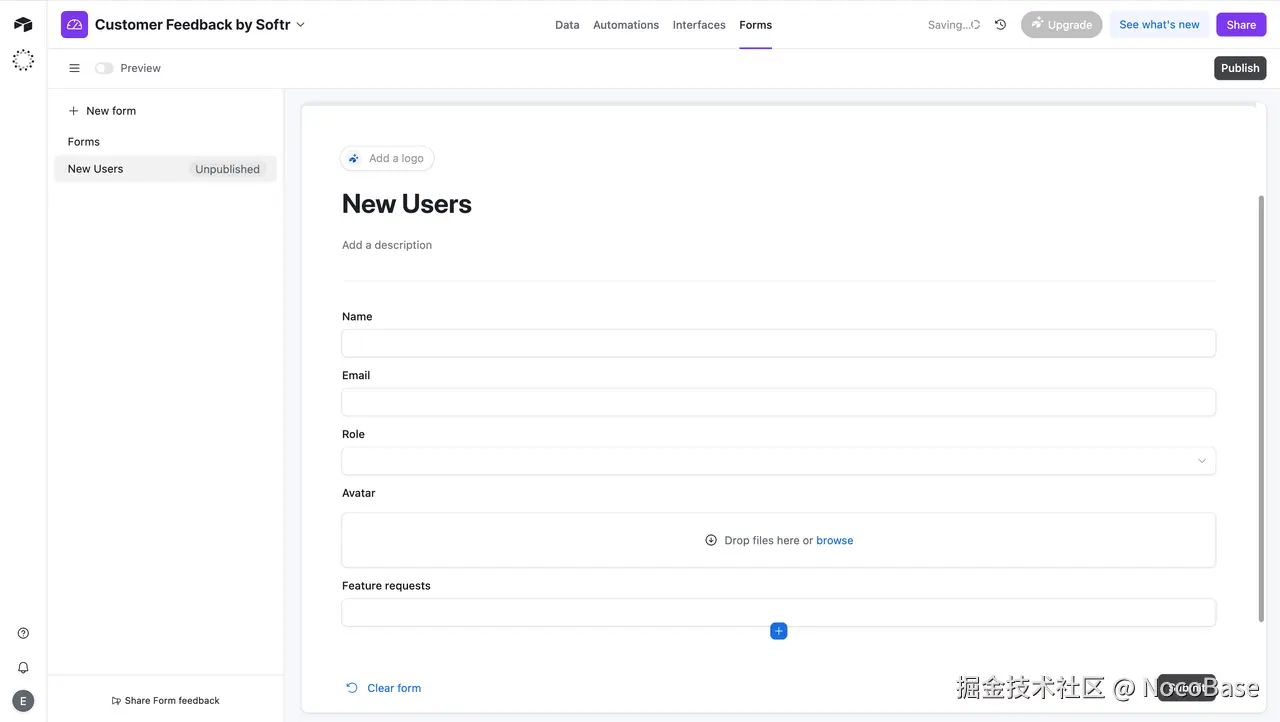Open the help icon in the bottom left

23,632
